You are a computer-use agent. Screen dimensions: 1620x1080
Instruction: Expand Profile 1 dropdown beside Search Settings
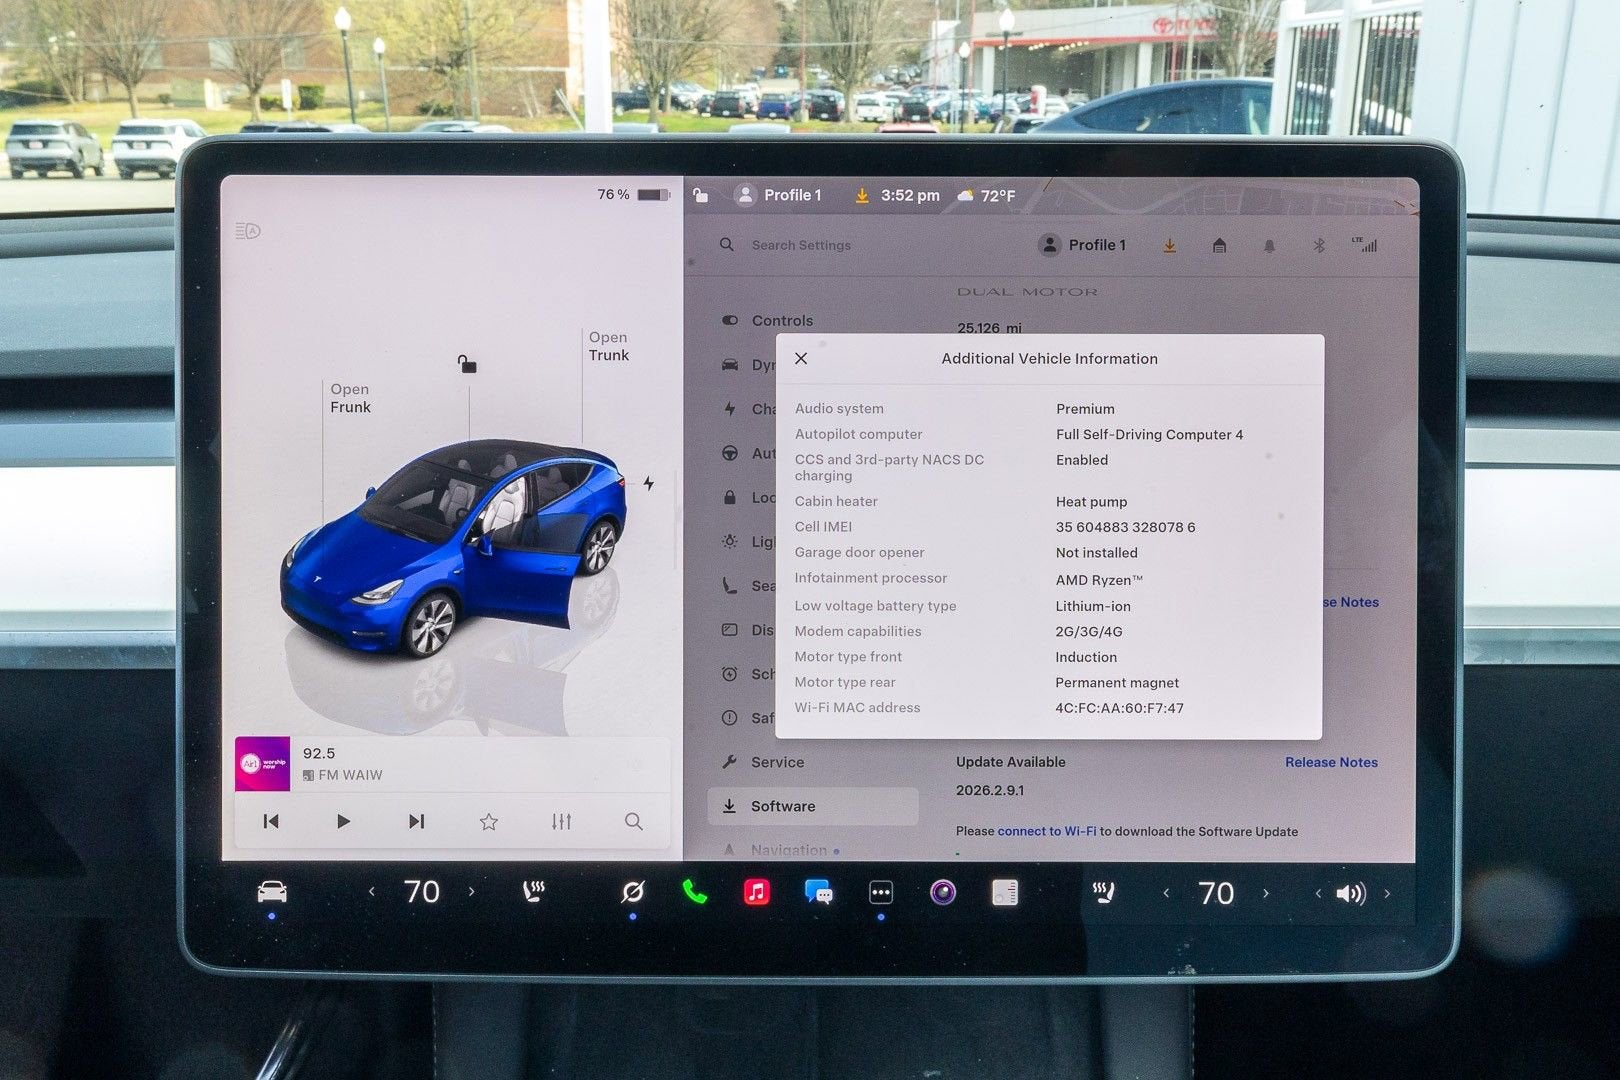1083,245
